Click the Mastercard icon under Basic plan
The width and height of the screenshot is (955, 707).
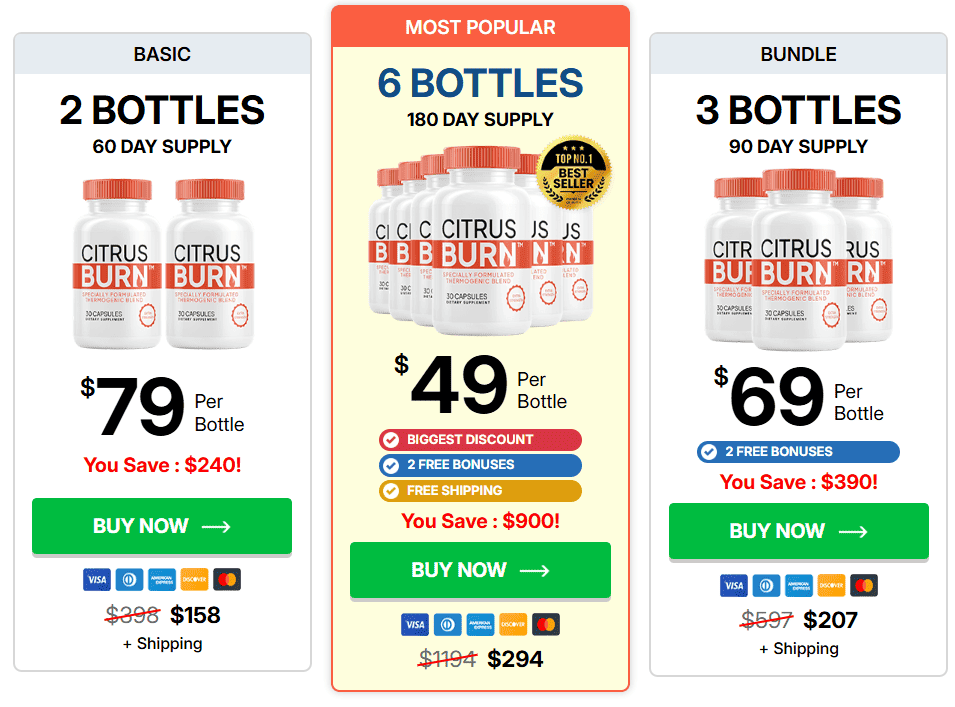coord(227,580)
